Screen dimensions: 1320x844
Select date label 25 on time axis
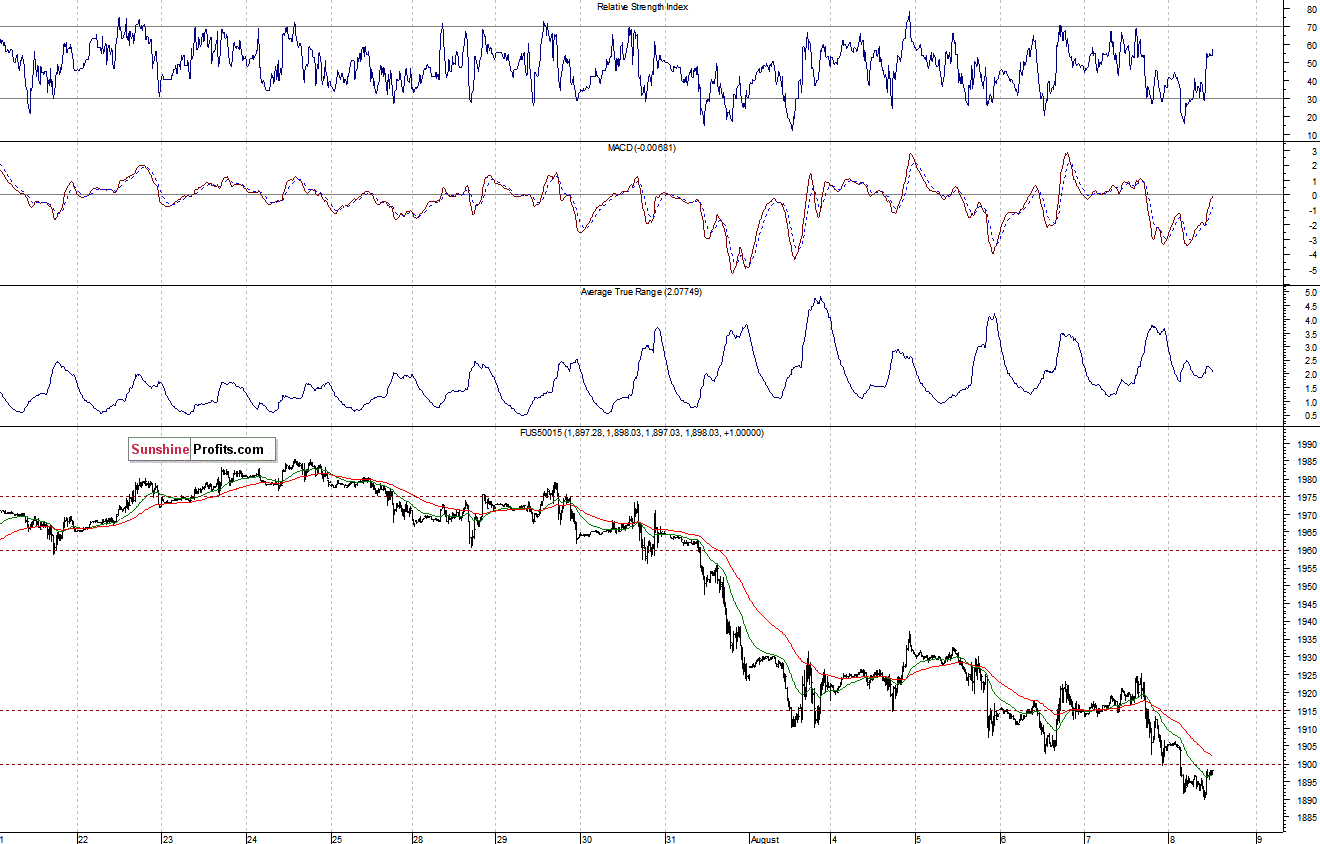point(337,839)
